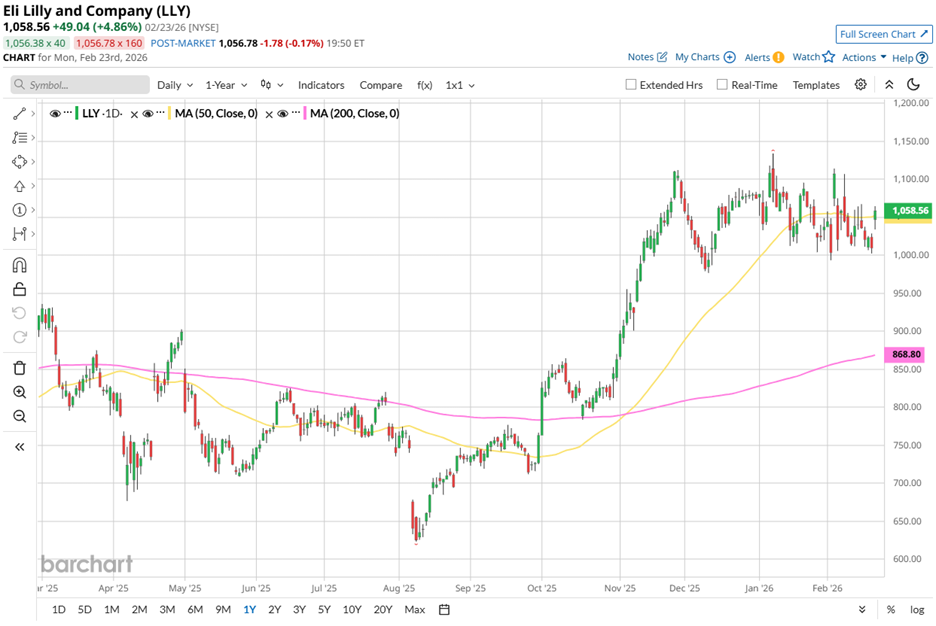Image resolution: width=936 pixels, height=626 pixels.
Task: Open the 1x1 grid layout dropdown
Action: coord(460,85)
